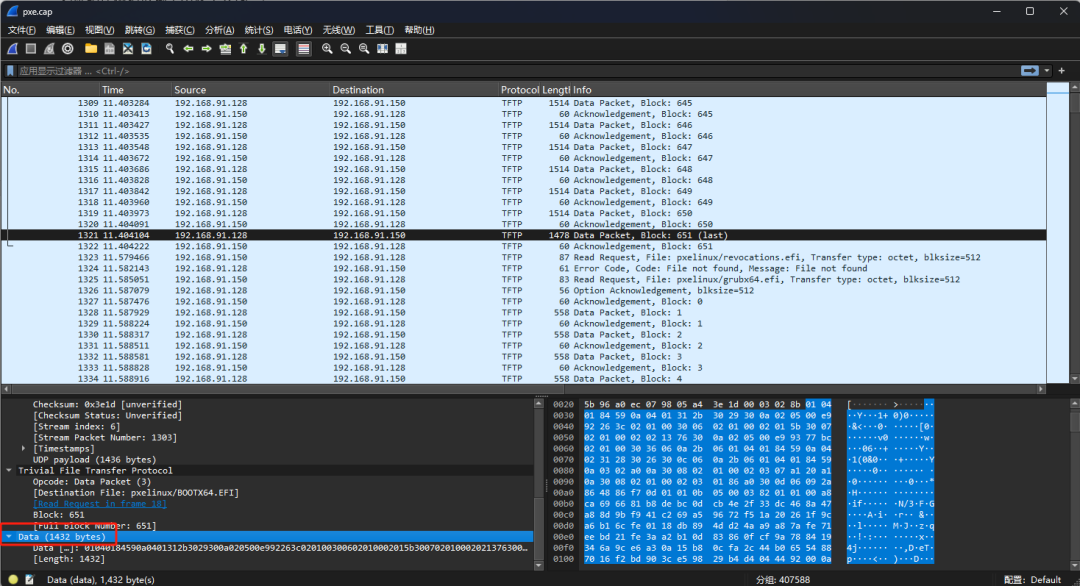Collapse the Trivial File Transfer Protocol section
Viewport: 1080px width, 586px height.
(9, 470)
